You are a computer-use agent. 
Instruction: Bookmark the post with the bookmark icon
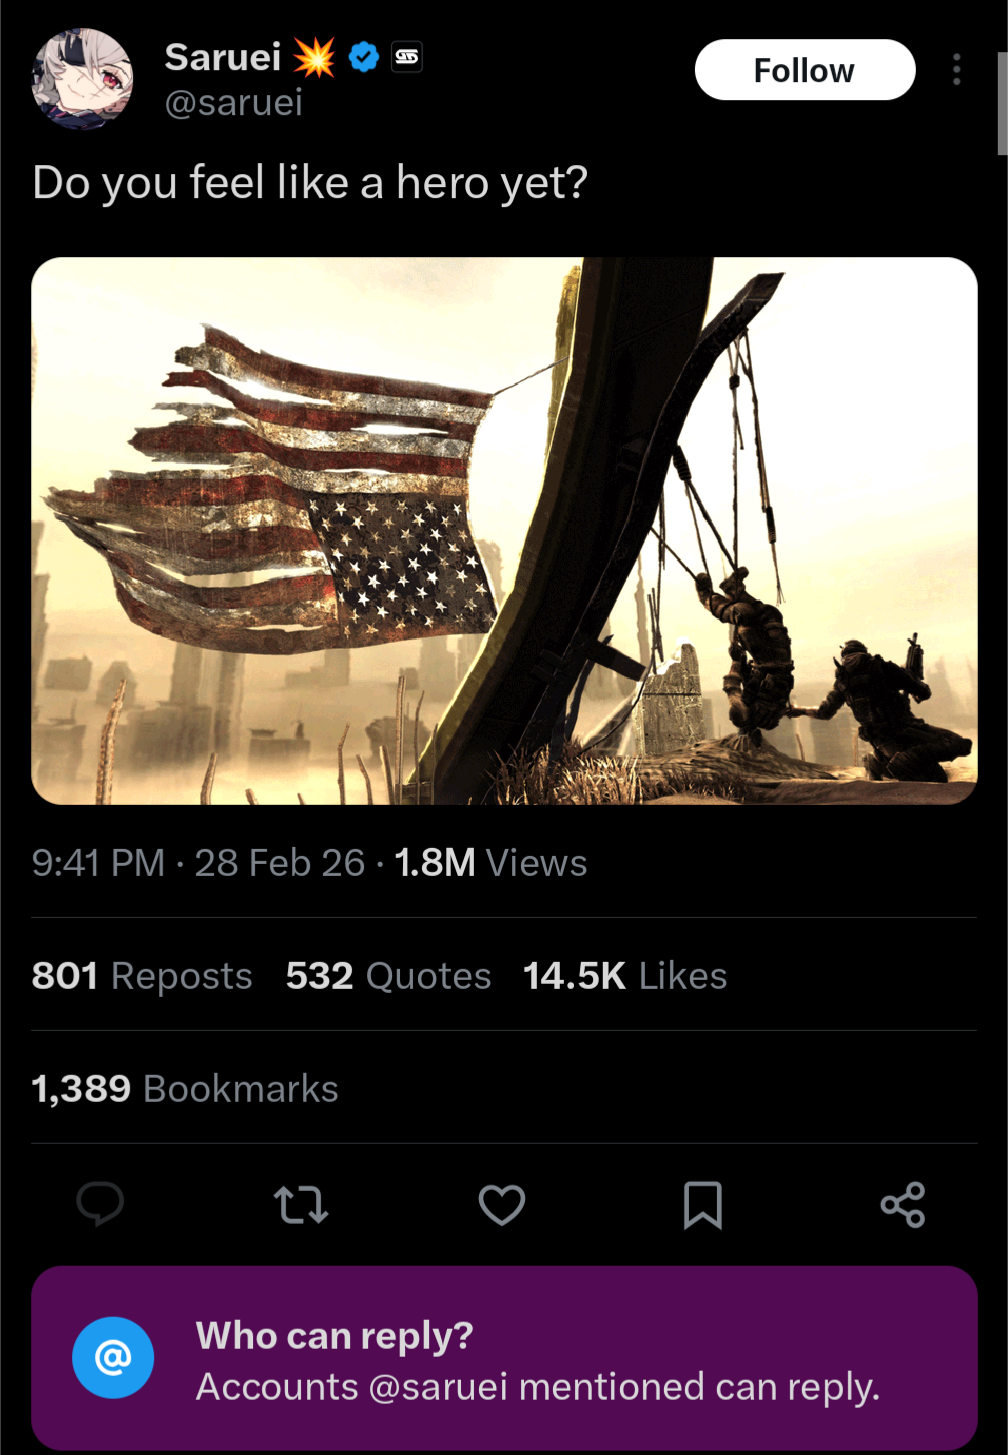click(703, 1205)
